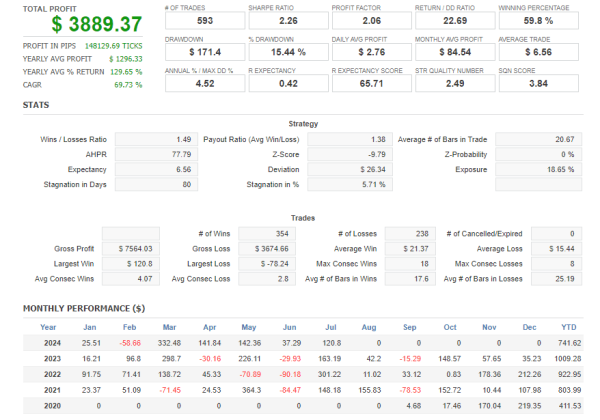The image size is (600, 420).
Task: Click 2021 May value 364.3
Action: click(251, 390)
